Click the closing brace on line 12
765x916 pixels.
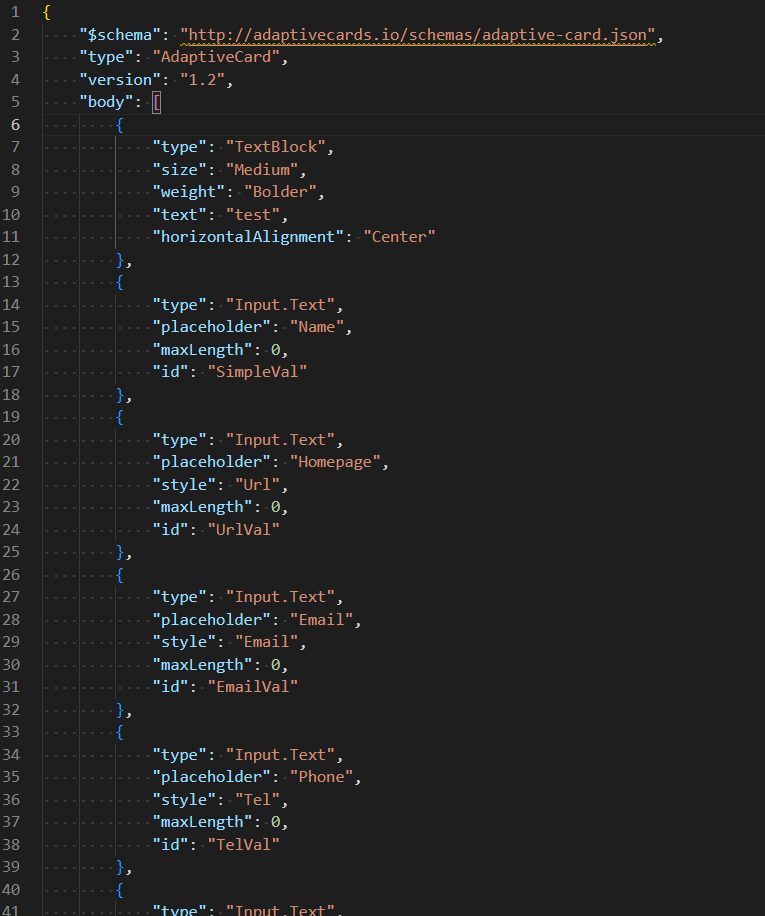click(120, 260)
